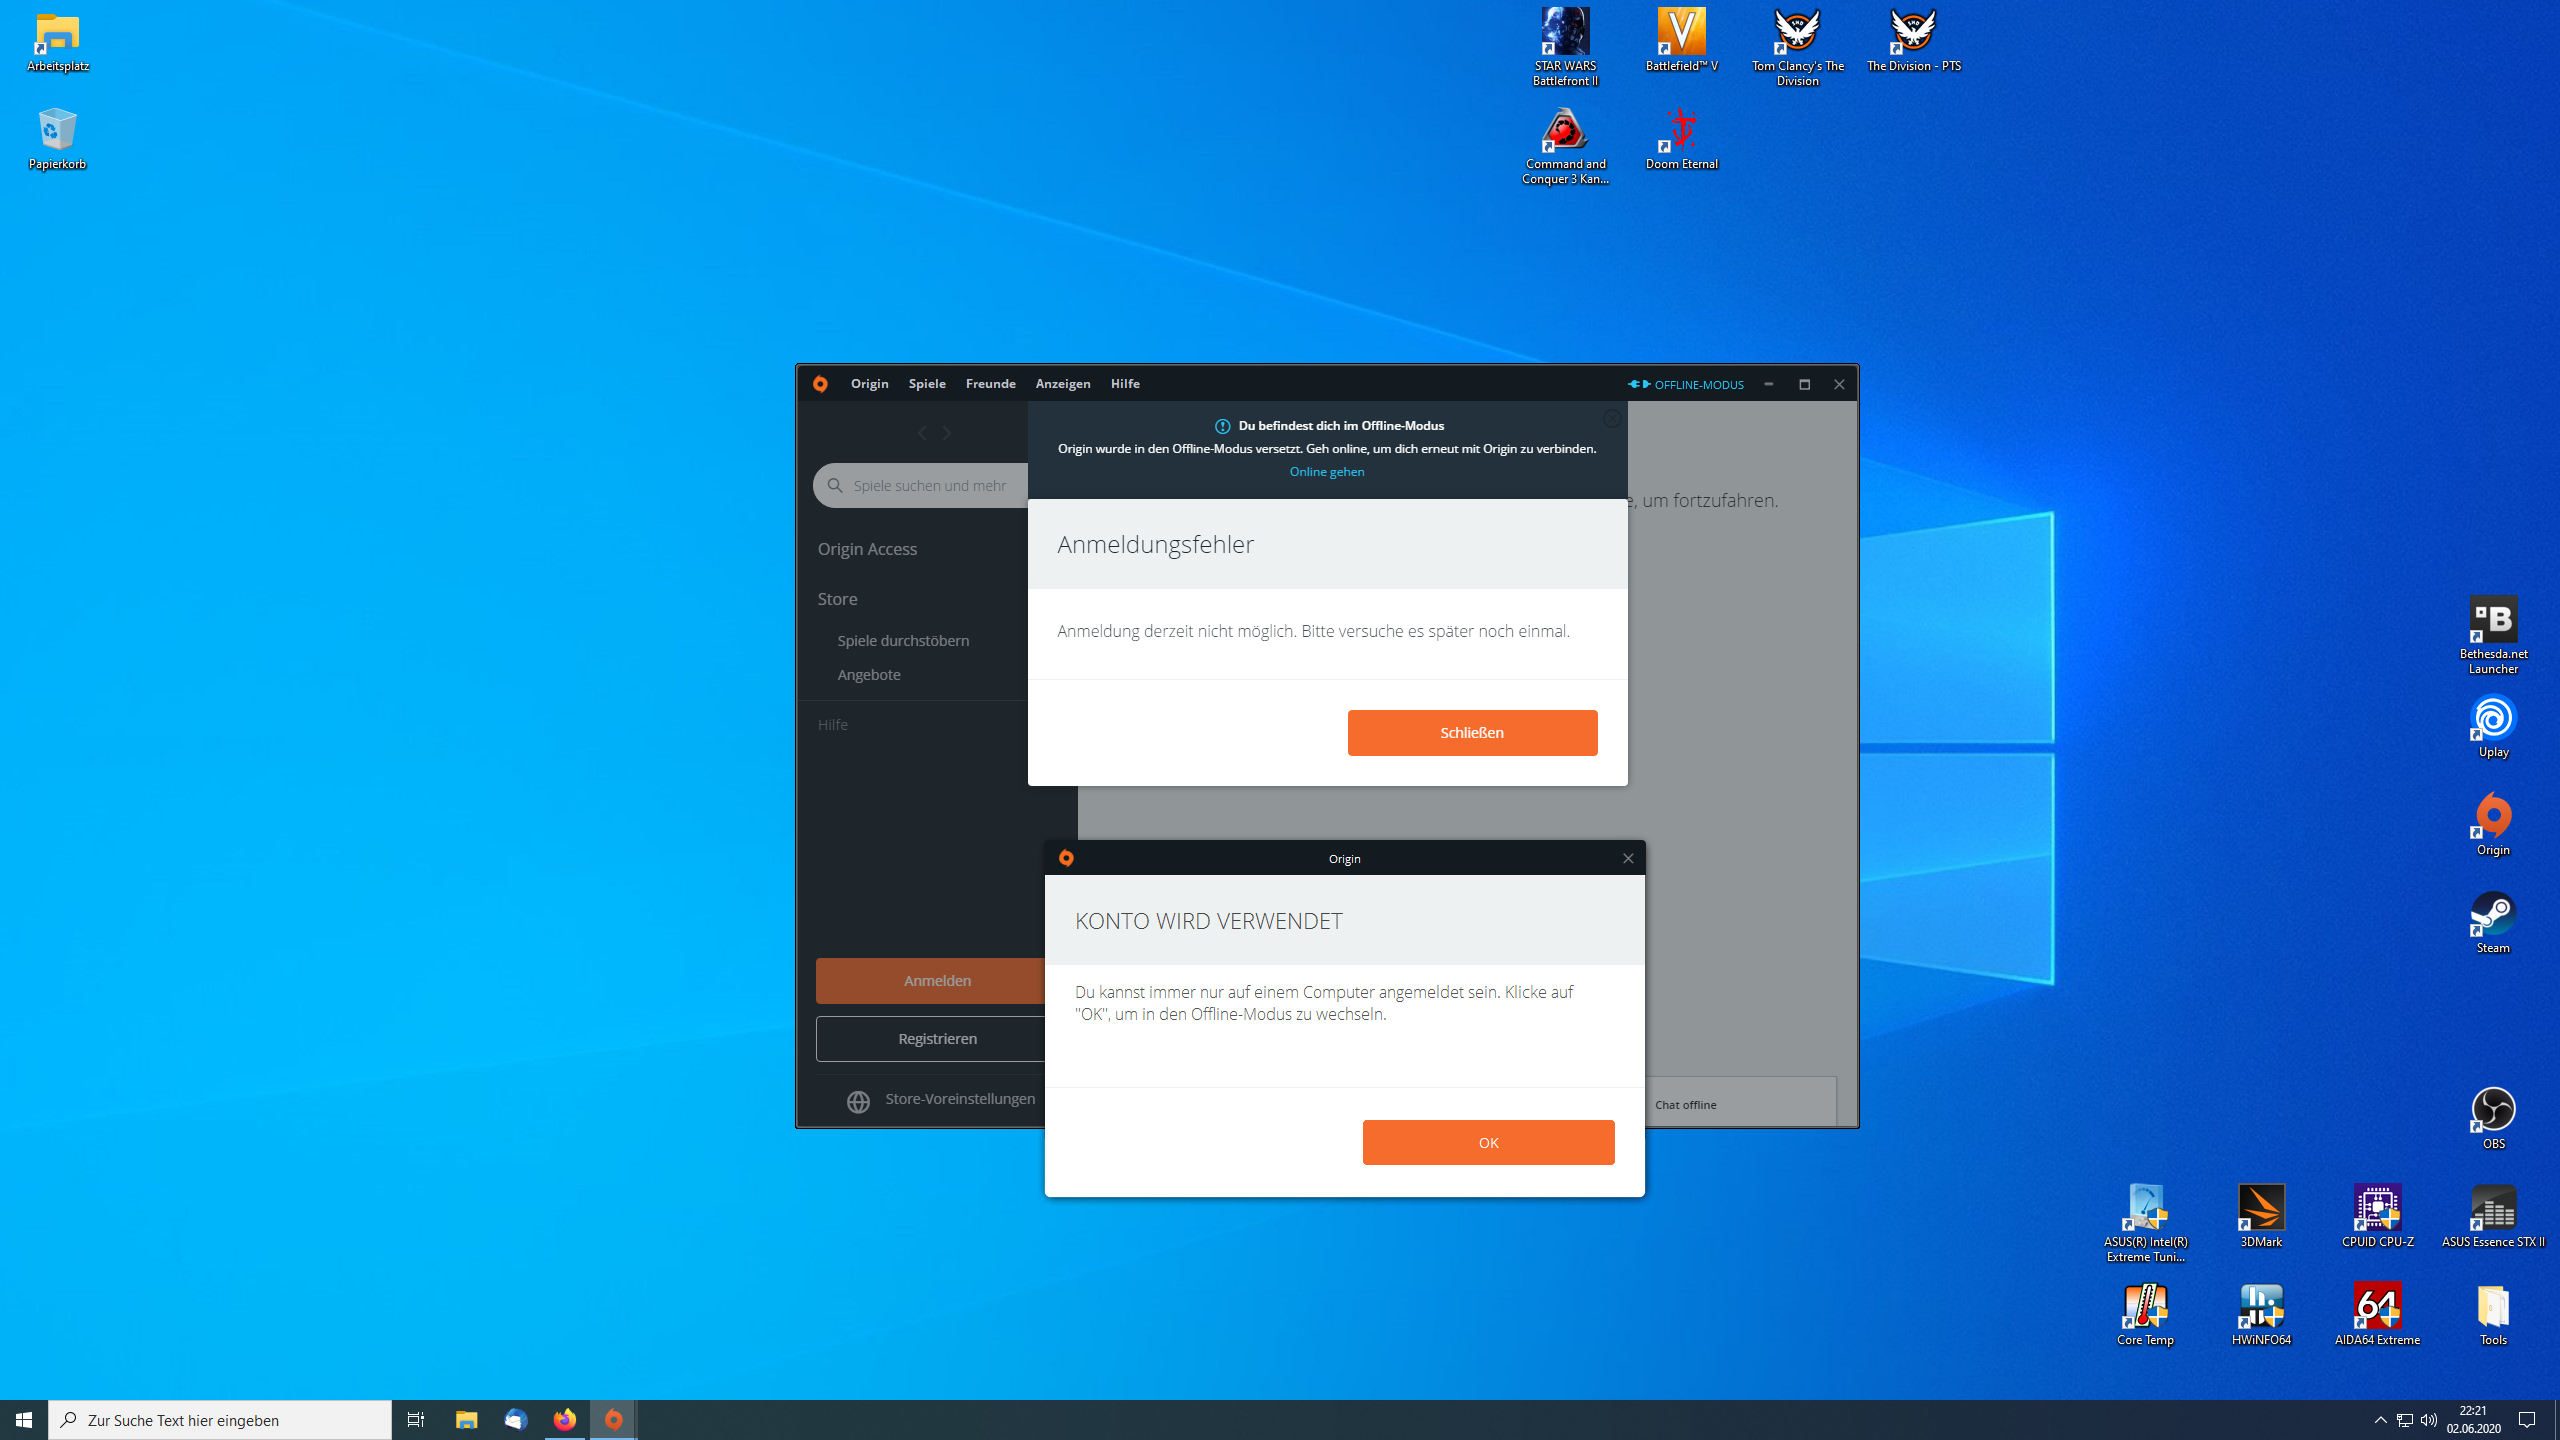Expand the Store section in the sidebar
Viewport: 2560px width, 1440px height.
click(x=838, y=599)
